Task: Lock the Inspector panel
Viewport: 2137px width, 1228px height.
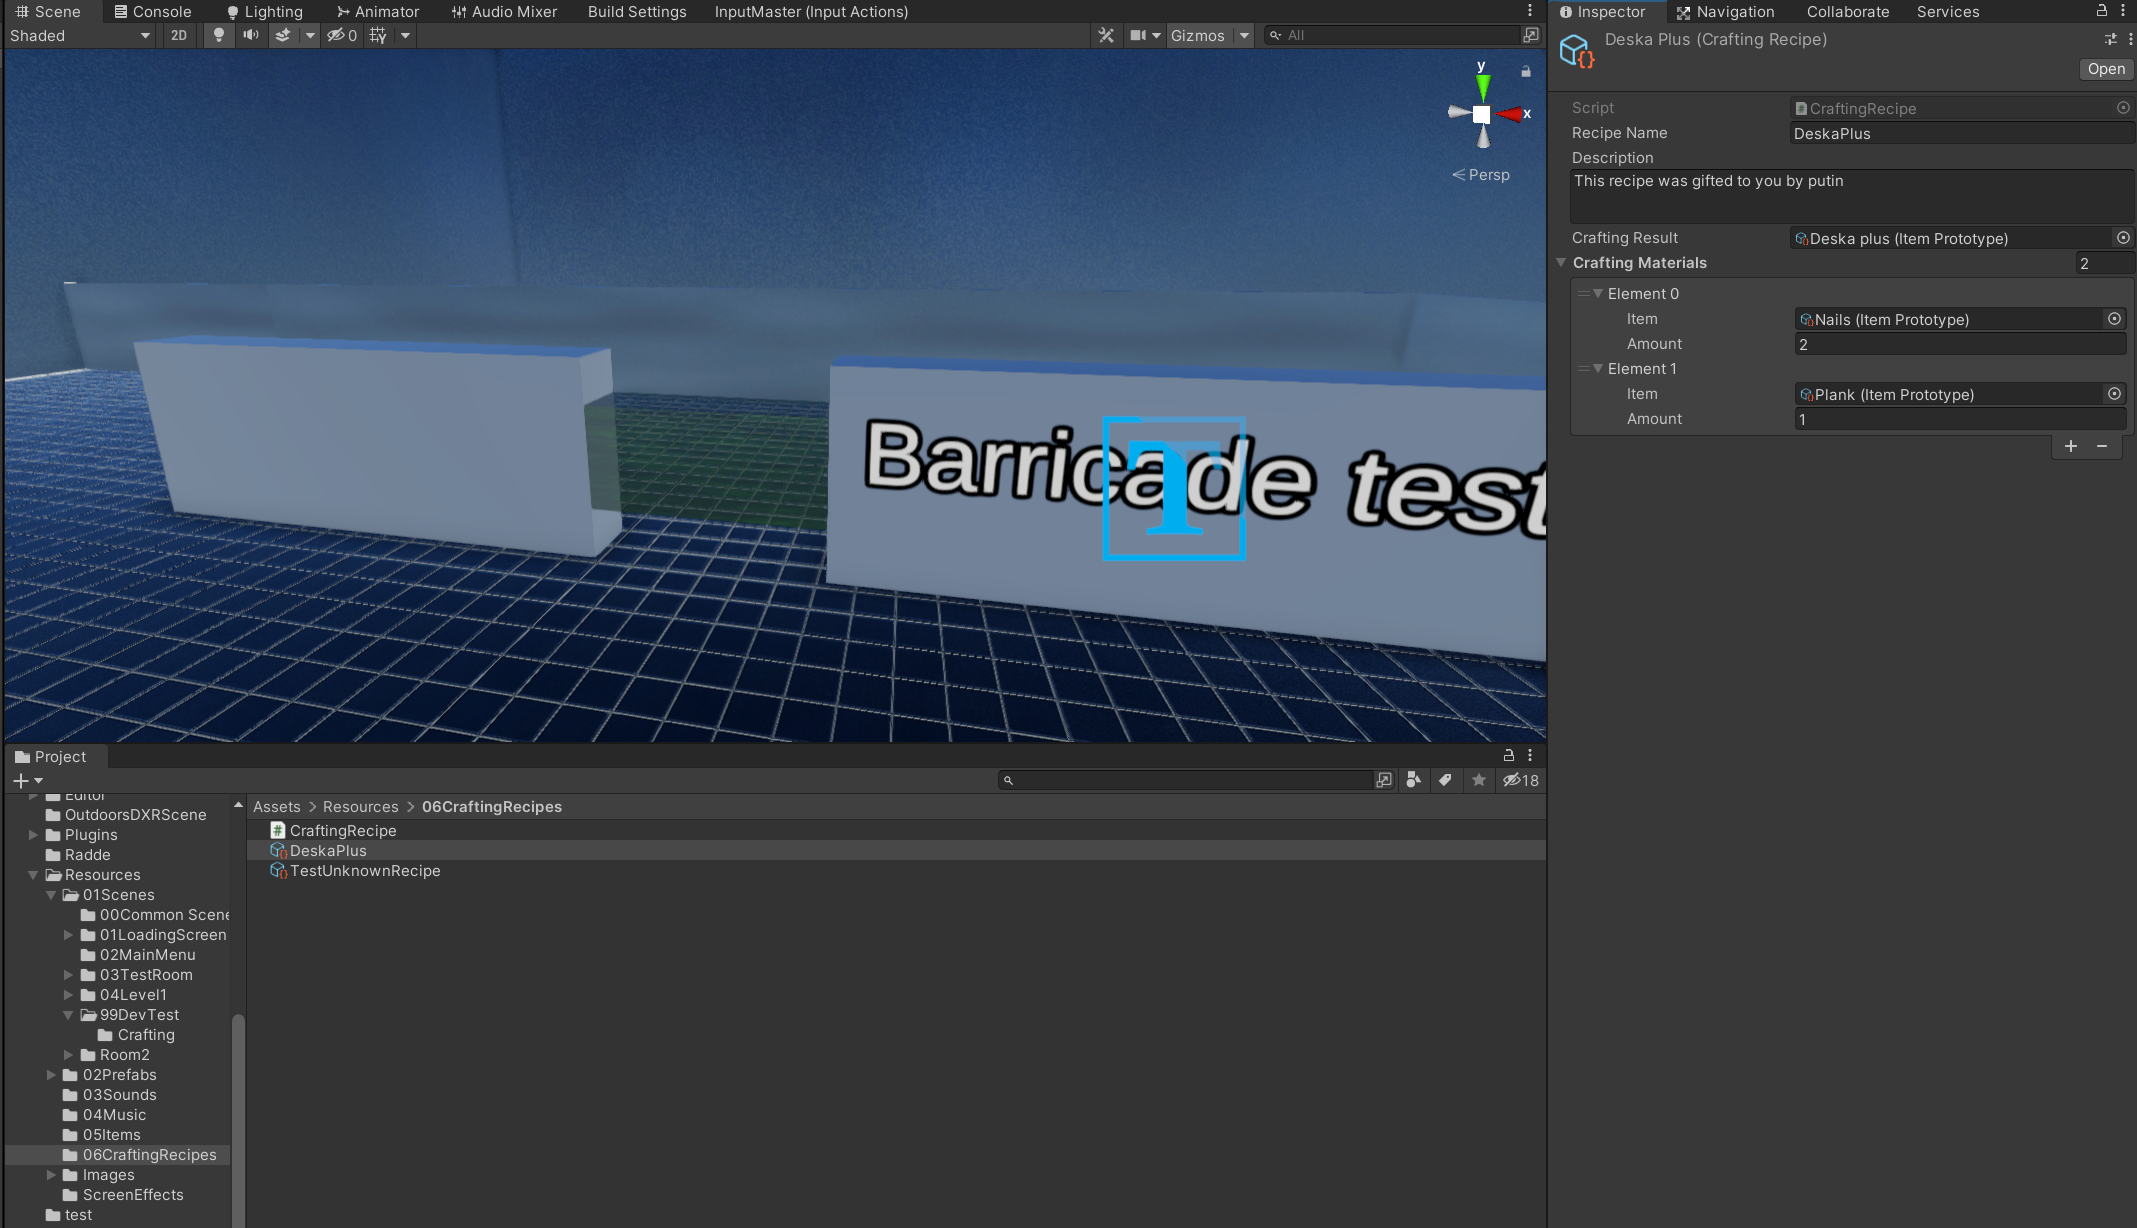Action: click(2101, 11)
